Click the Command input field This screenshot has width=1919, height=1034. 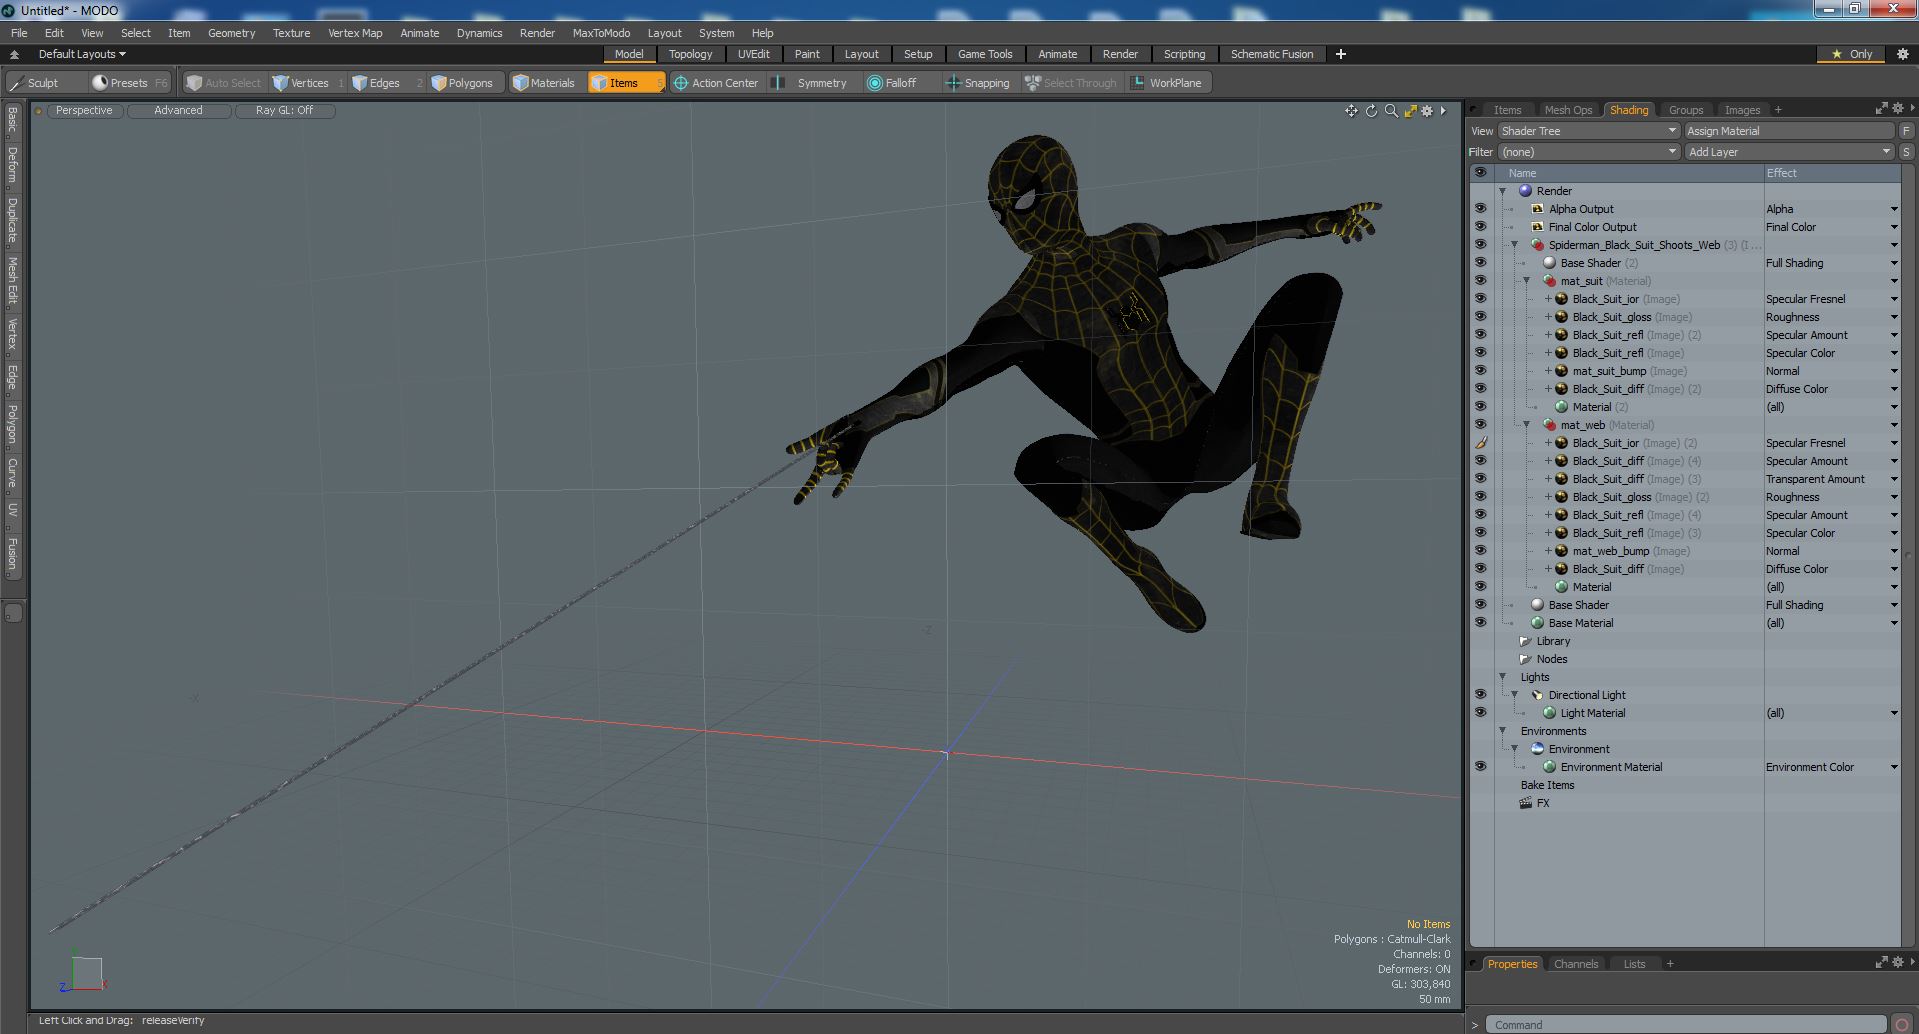click(x=1686, y=1024)
